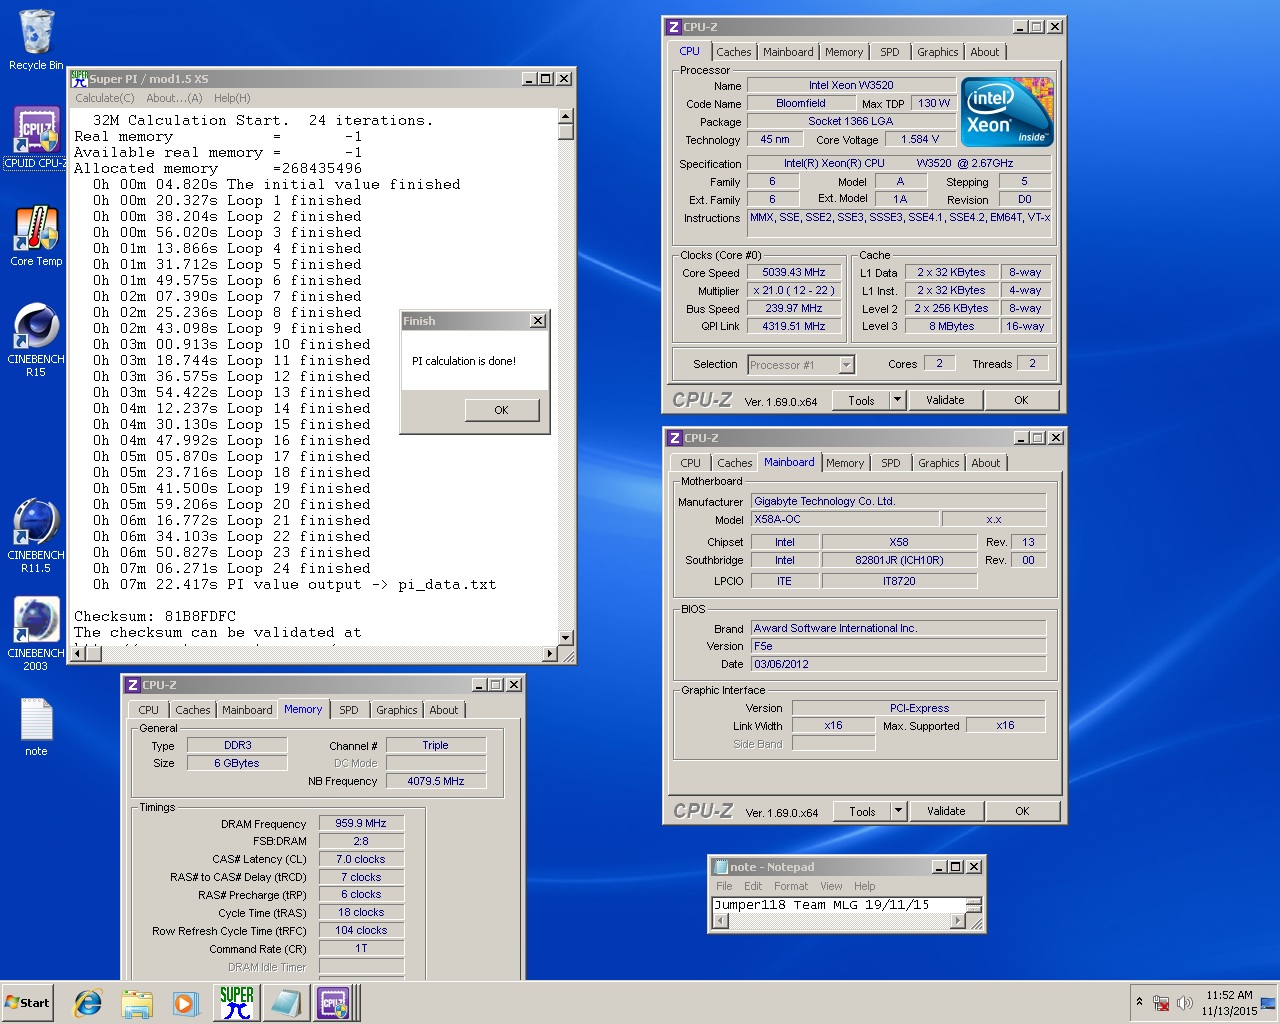Open Internet Explorer from the taskbar
Image resolution: width=1280 pixels, height=1024 pixels.
tap(88, 1003)
